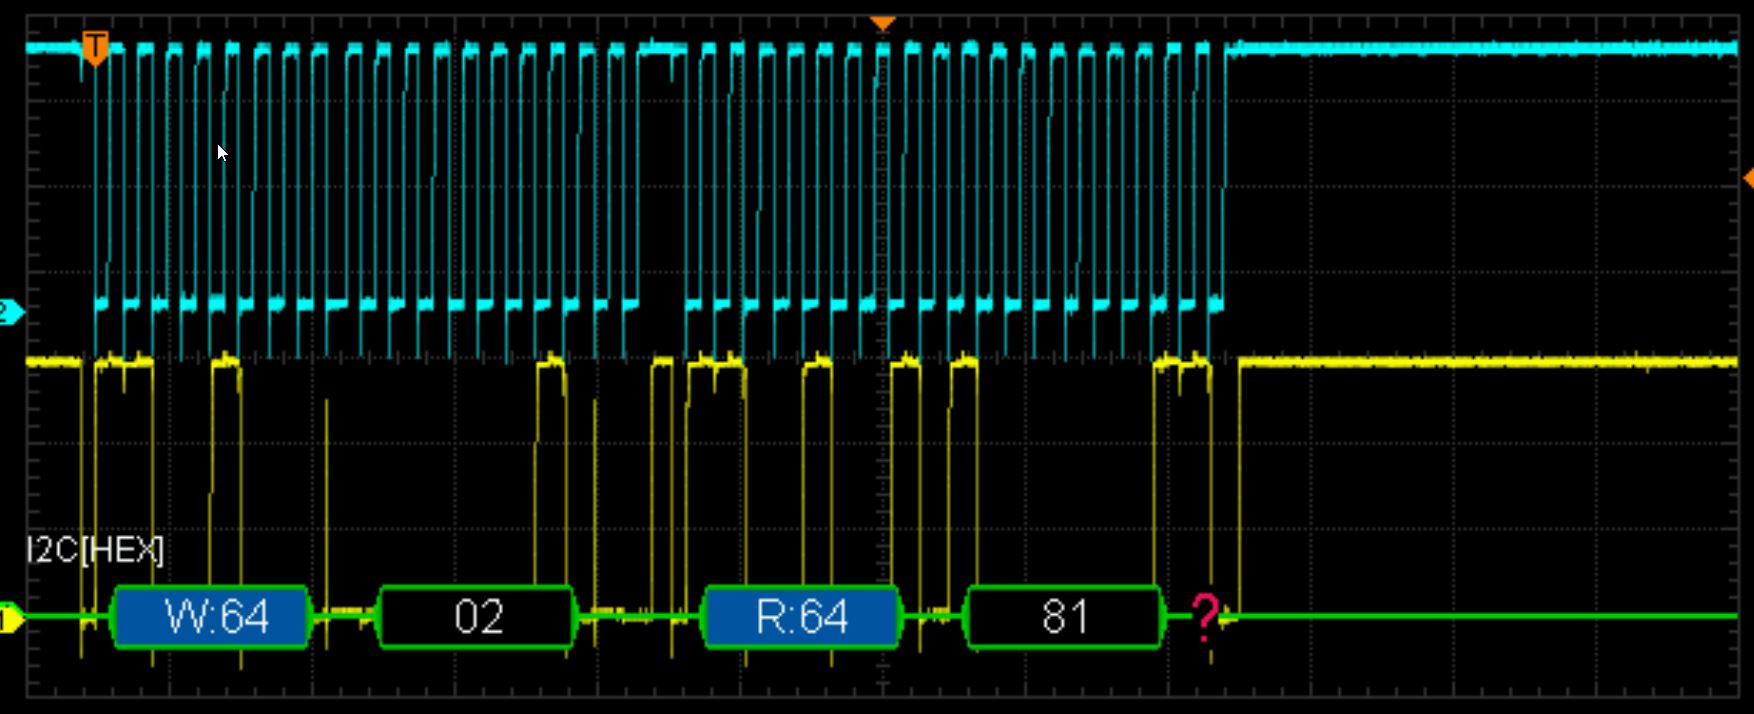This screenshot has height=714, width=1754.
Task: Click the 02 decoded data byte packet
Action: click(x=477, y=617)
